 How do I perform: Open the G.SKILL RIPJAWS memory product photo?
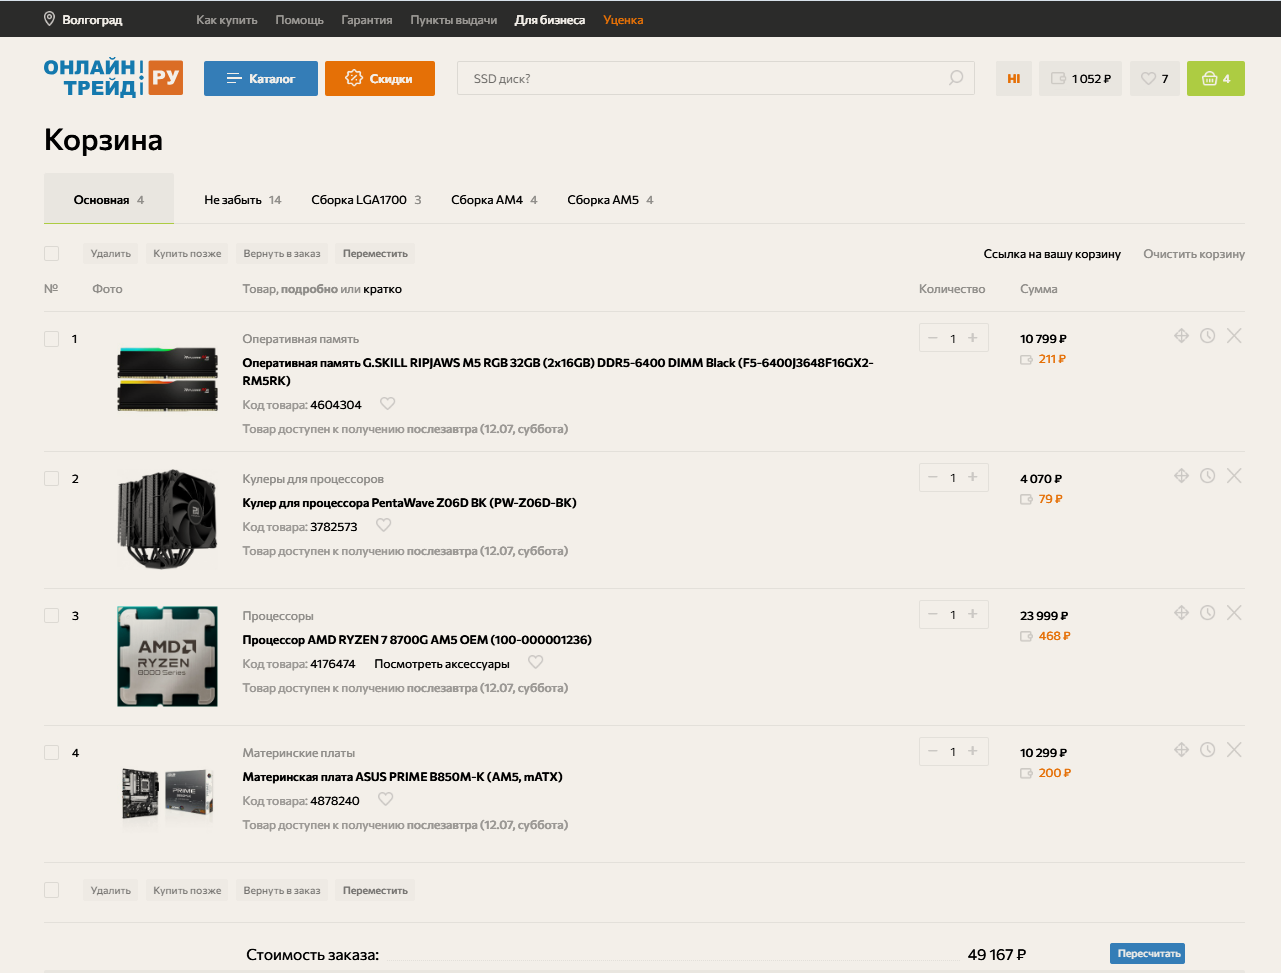point(167,379)
